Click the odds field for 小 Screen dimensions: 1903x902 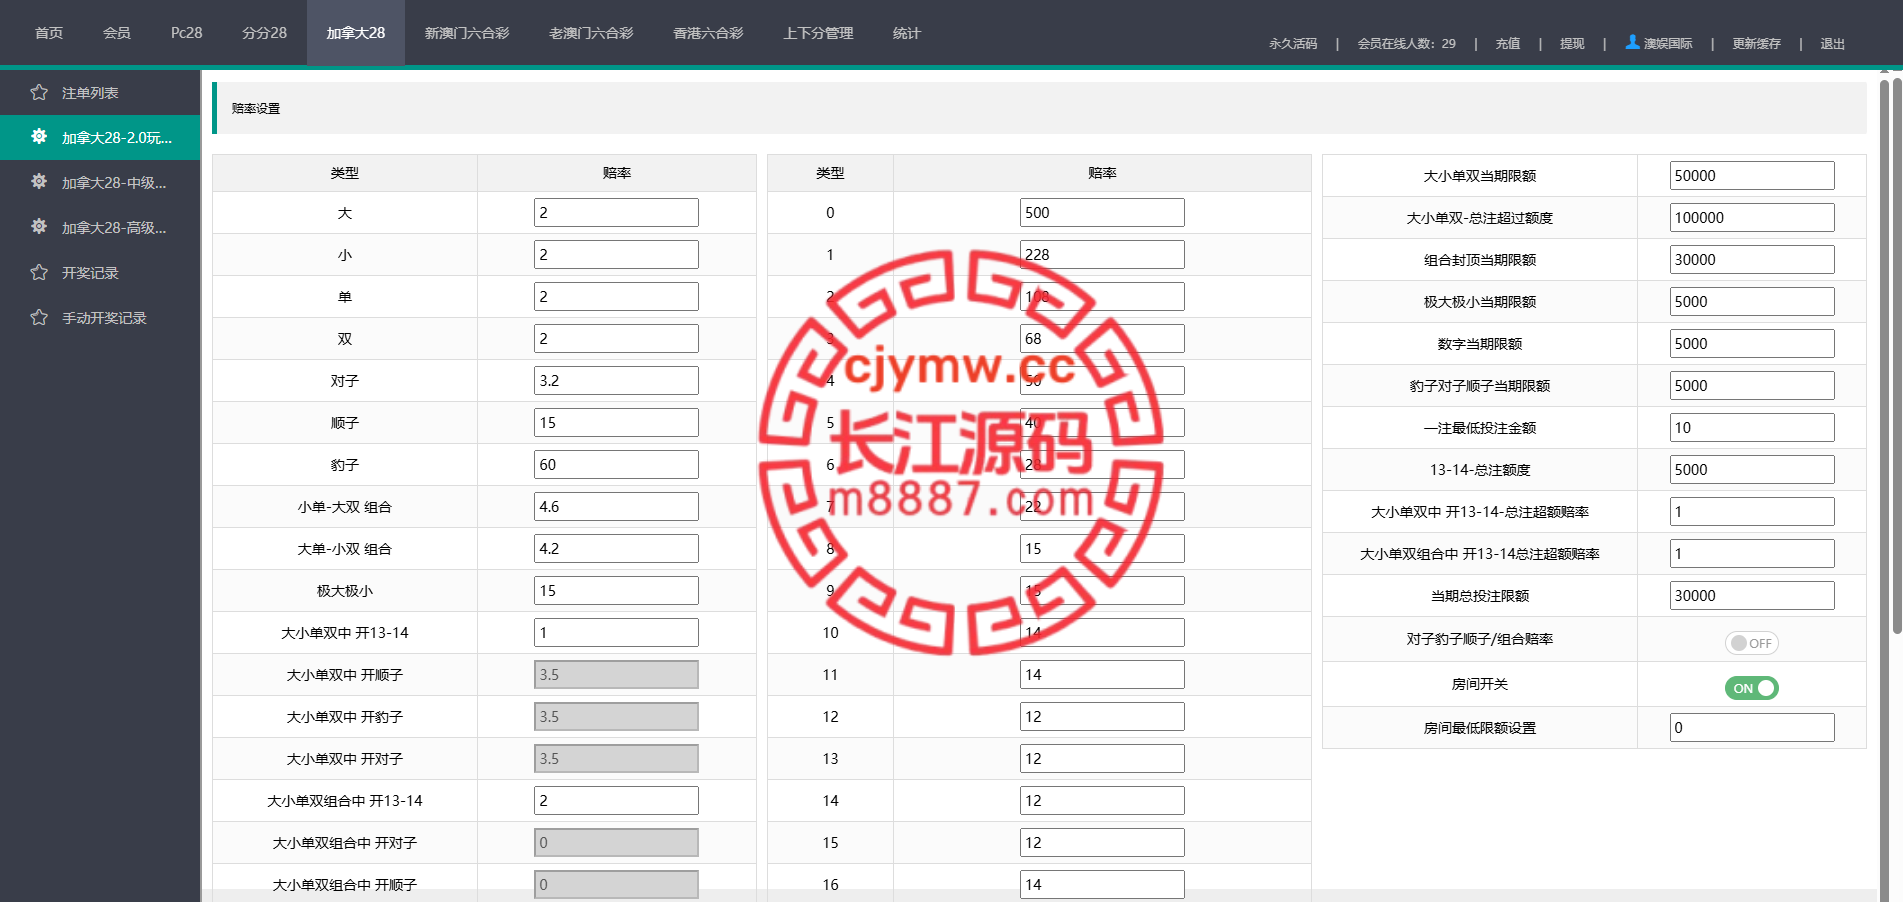tap(616, 254)
